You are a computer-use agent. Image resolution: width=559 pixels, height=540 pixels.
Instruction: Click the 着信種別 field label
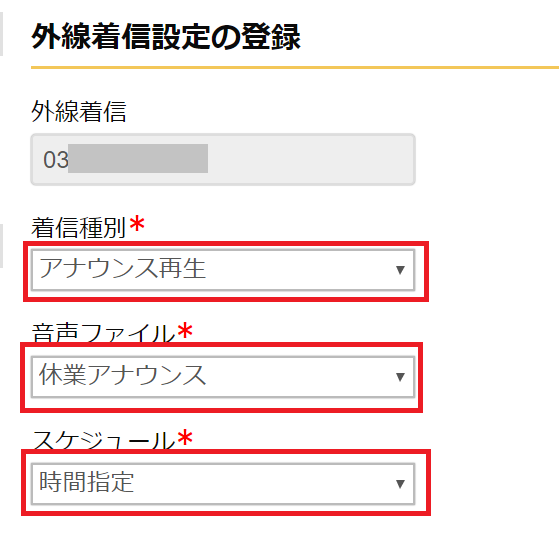[x=79, y=228]
